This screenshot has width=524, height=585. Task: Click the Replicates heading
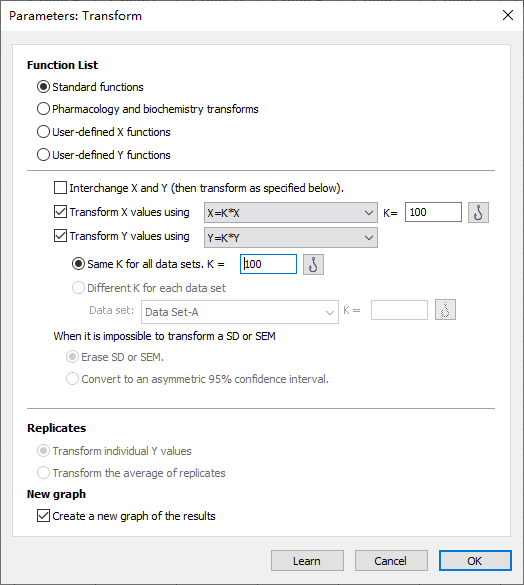tap(56, 428)
